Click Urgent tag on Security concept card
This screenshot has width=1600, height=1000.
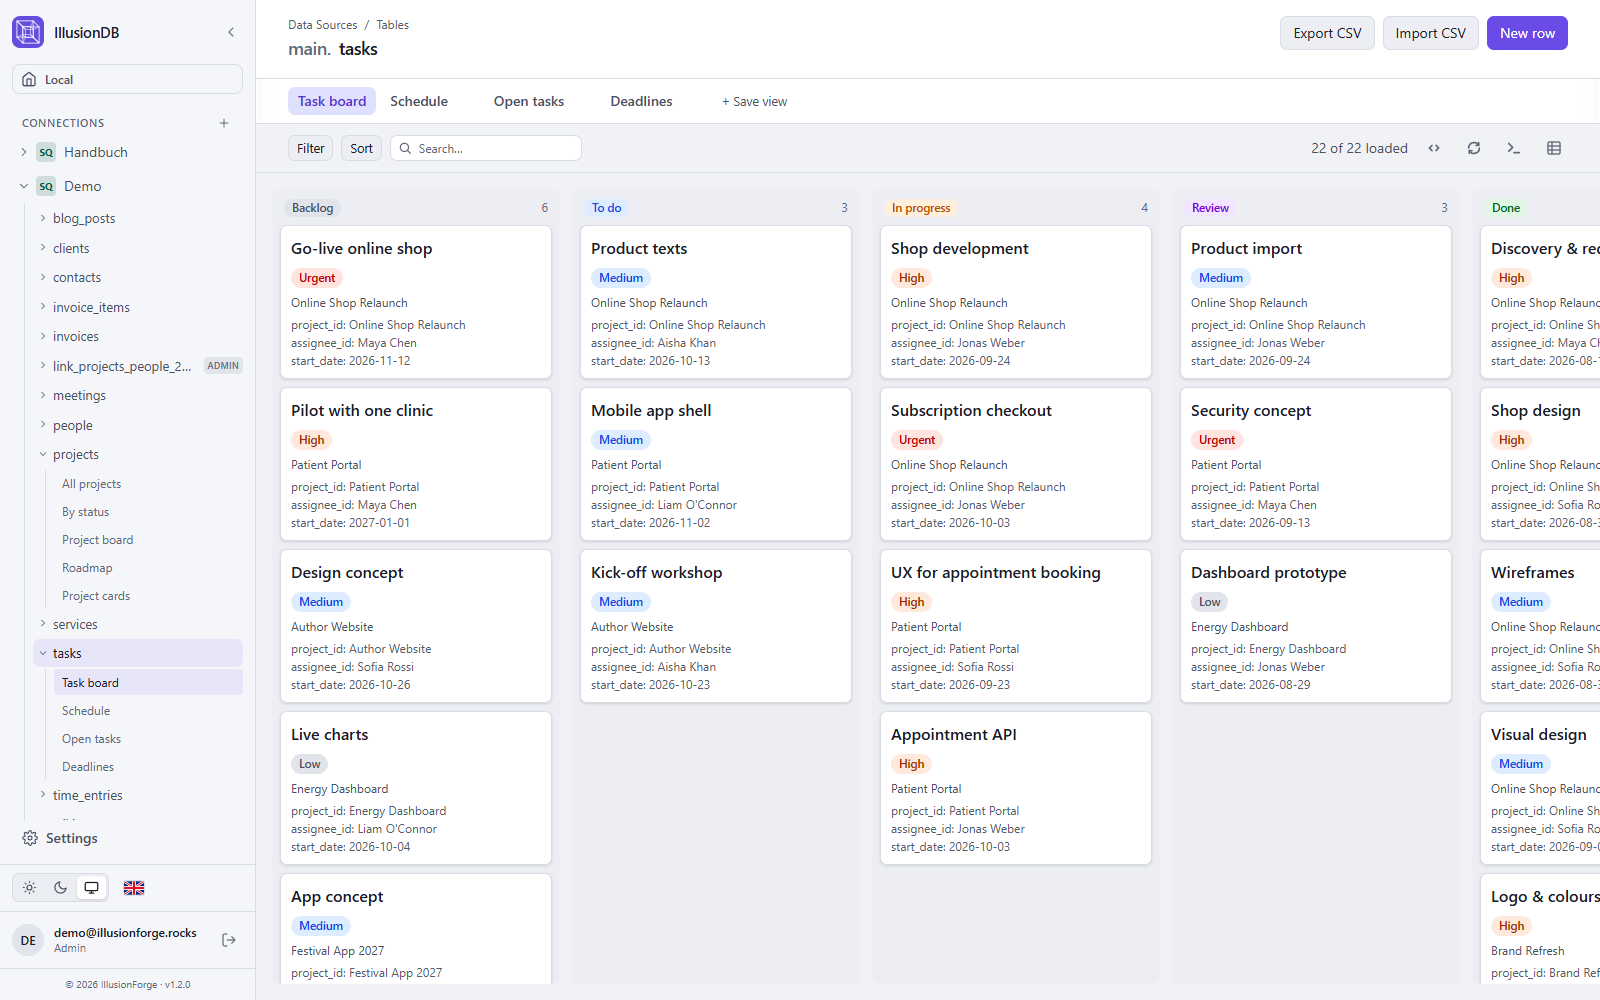pos(1217,440)
